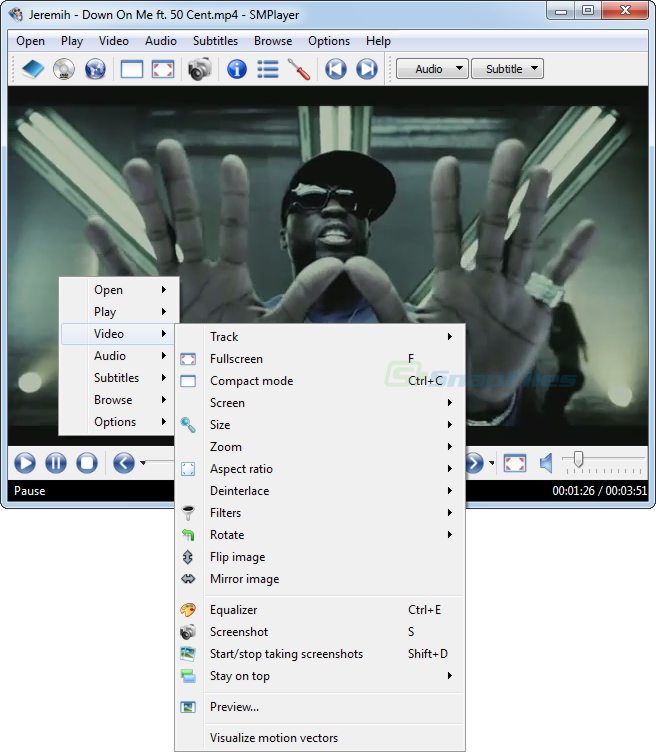Open the Help menu in menu bar

(378, 41)
